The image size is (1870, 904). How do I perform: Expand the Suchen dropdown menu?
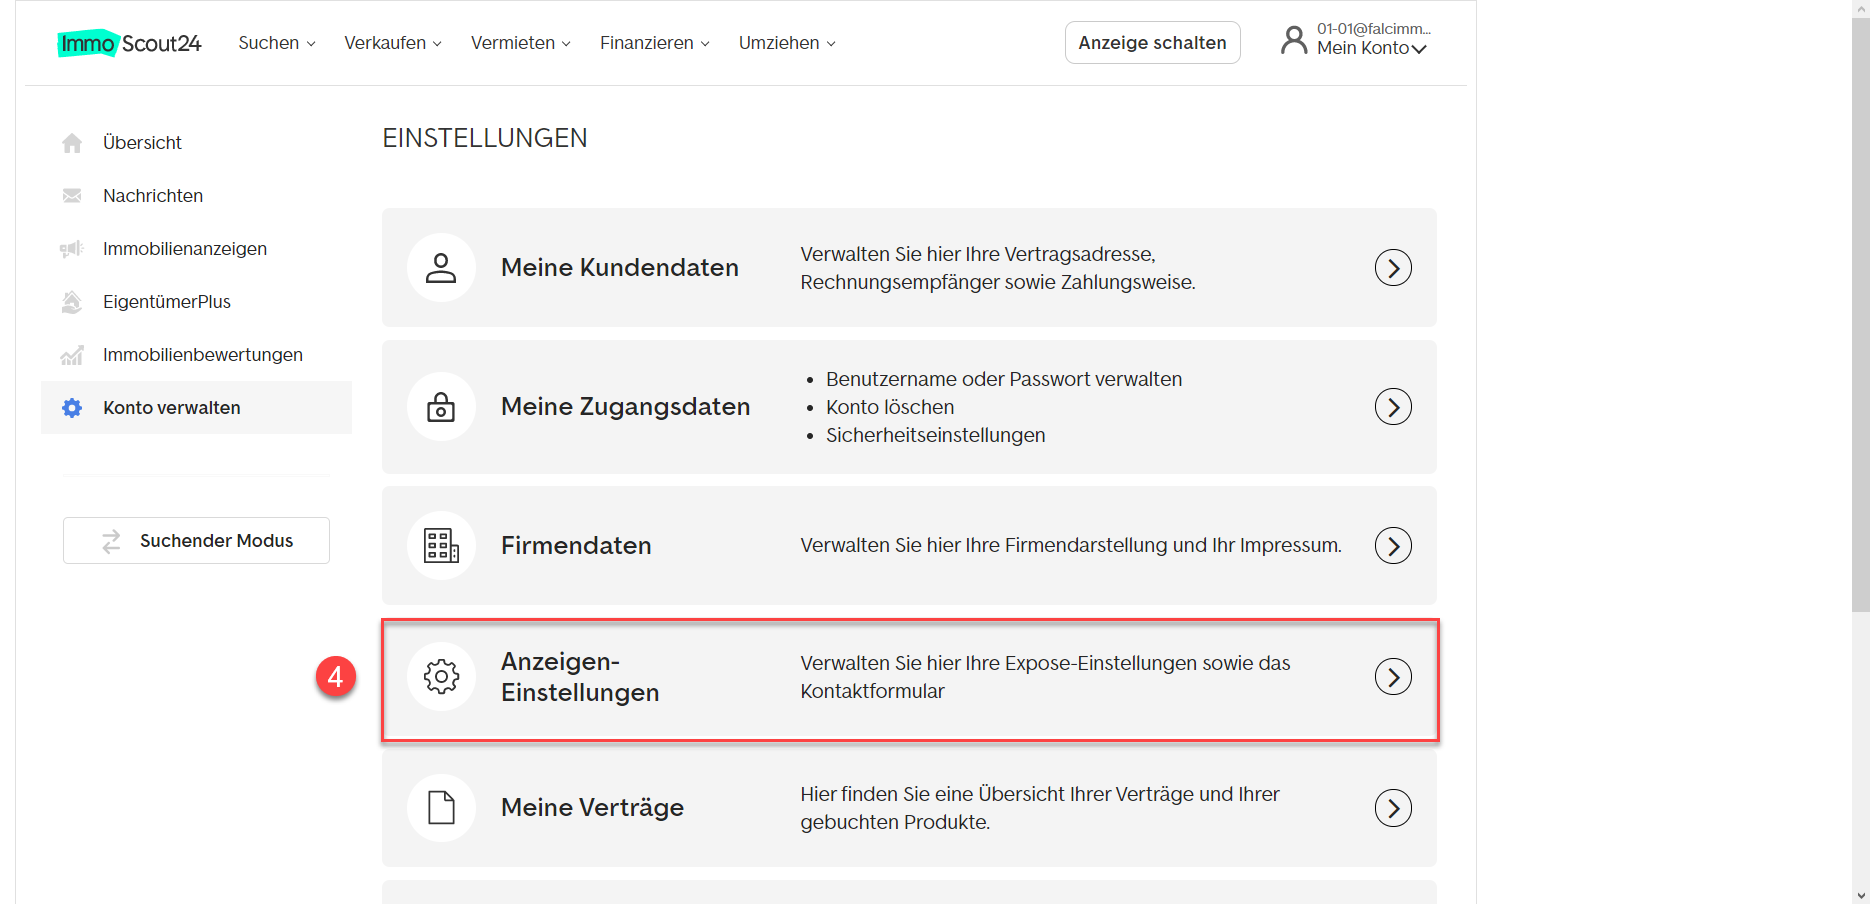(x=277, y=43)
